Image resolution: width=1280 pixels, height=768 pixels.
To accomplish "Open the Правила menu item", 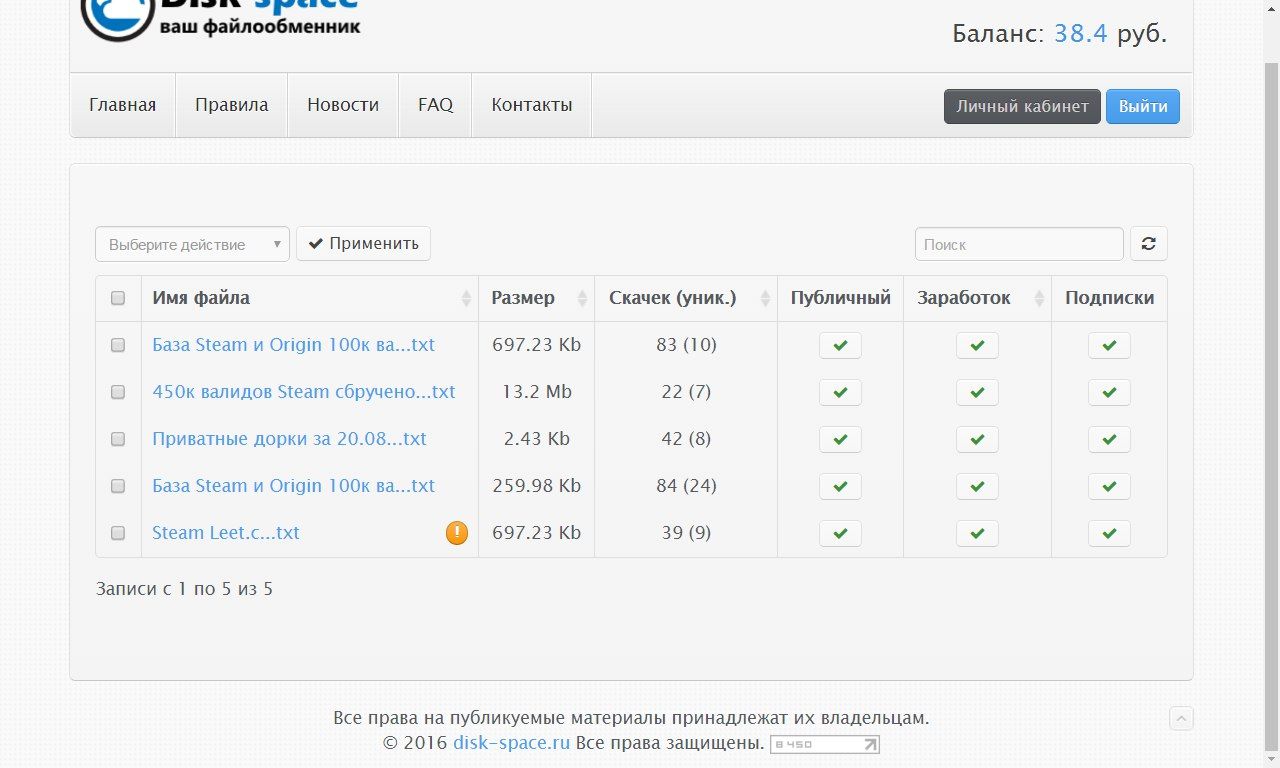I will coord(232,105).
